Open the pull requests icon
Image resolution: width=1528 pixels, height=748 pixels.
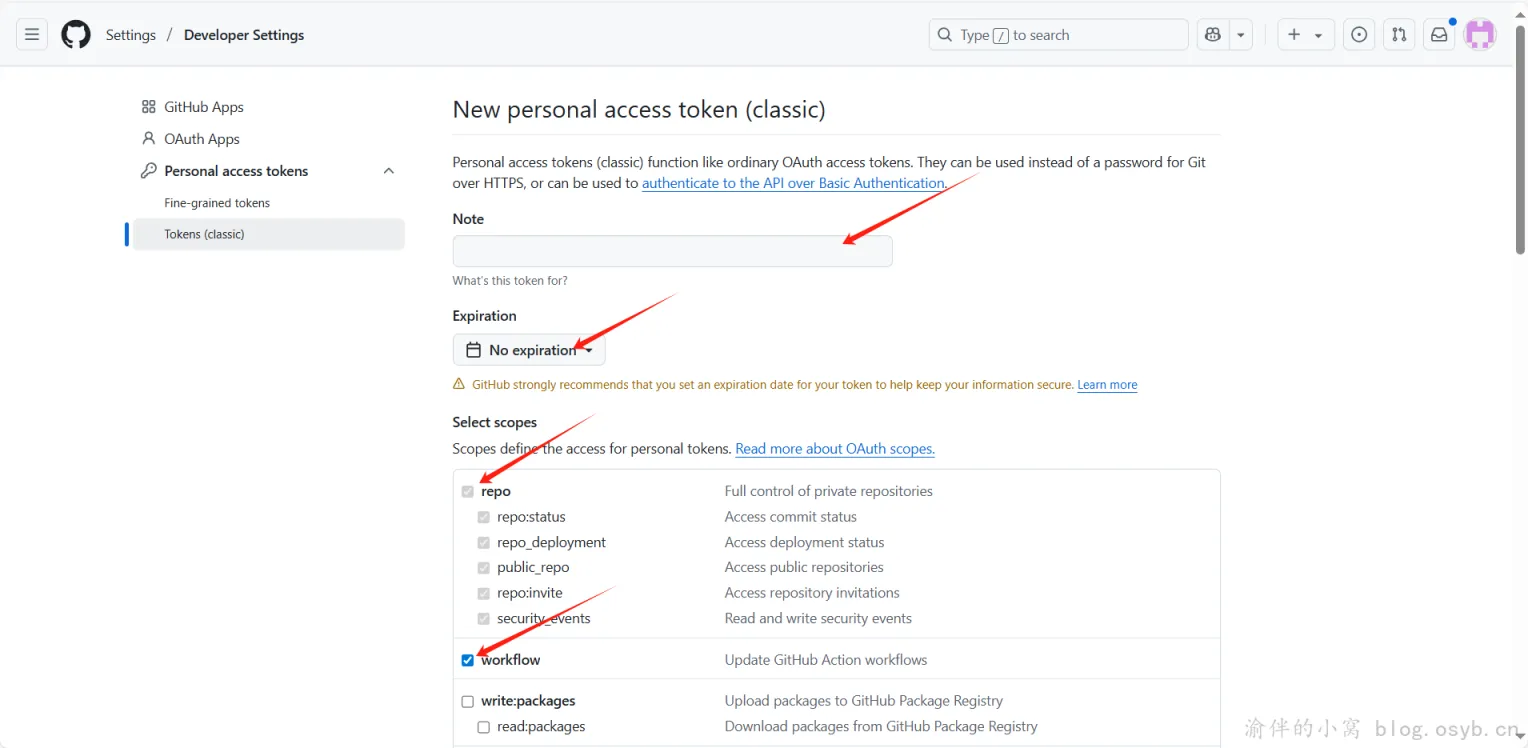pos(1399,35)
